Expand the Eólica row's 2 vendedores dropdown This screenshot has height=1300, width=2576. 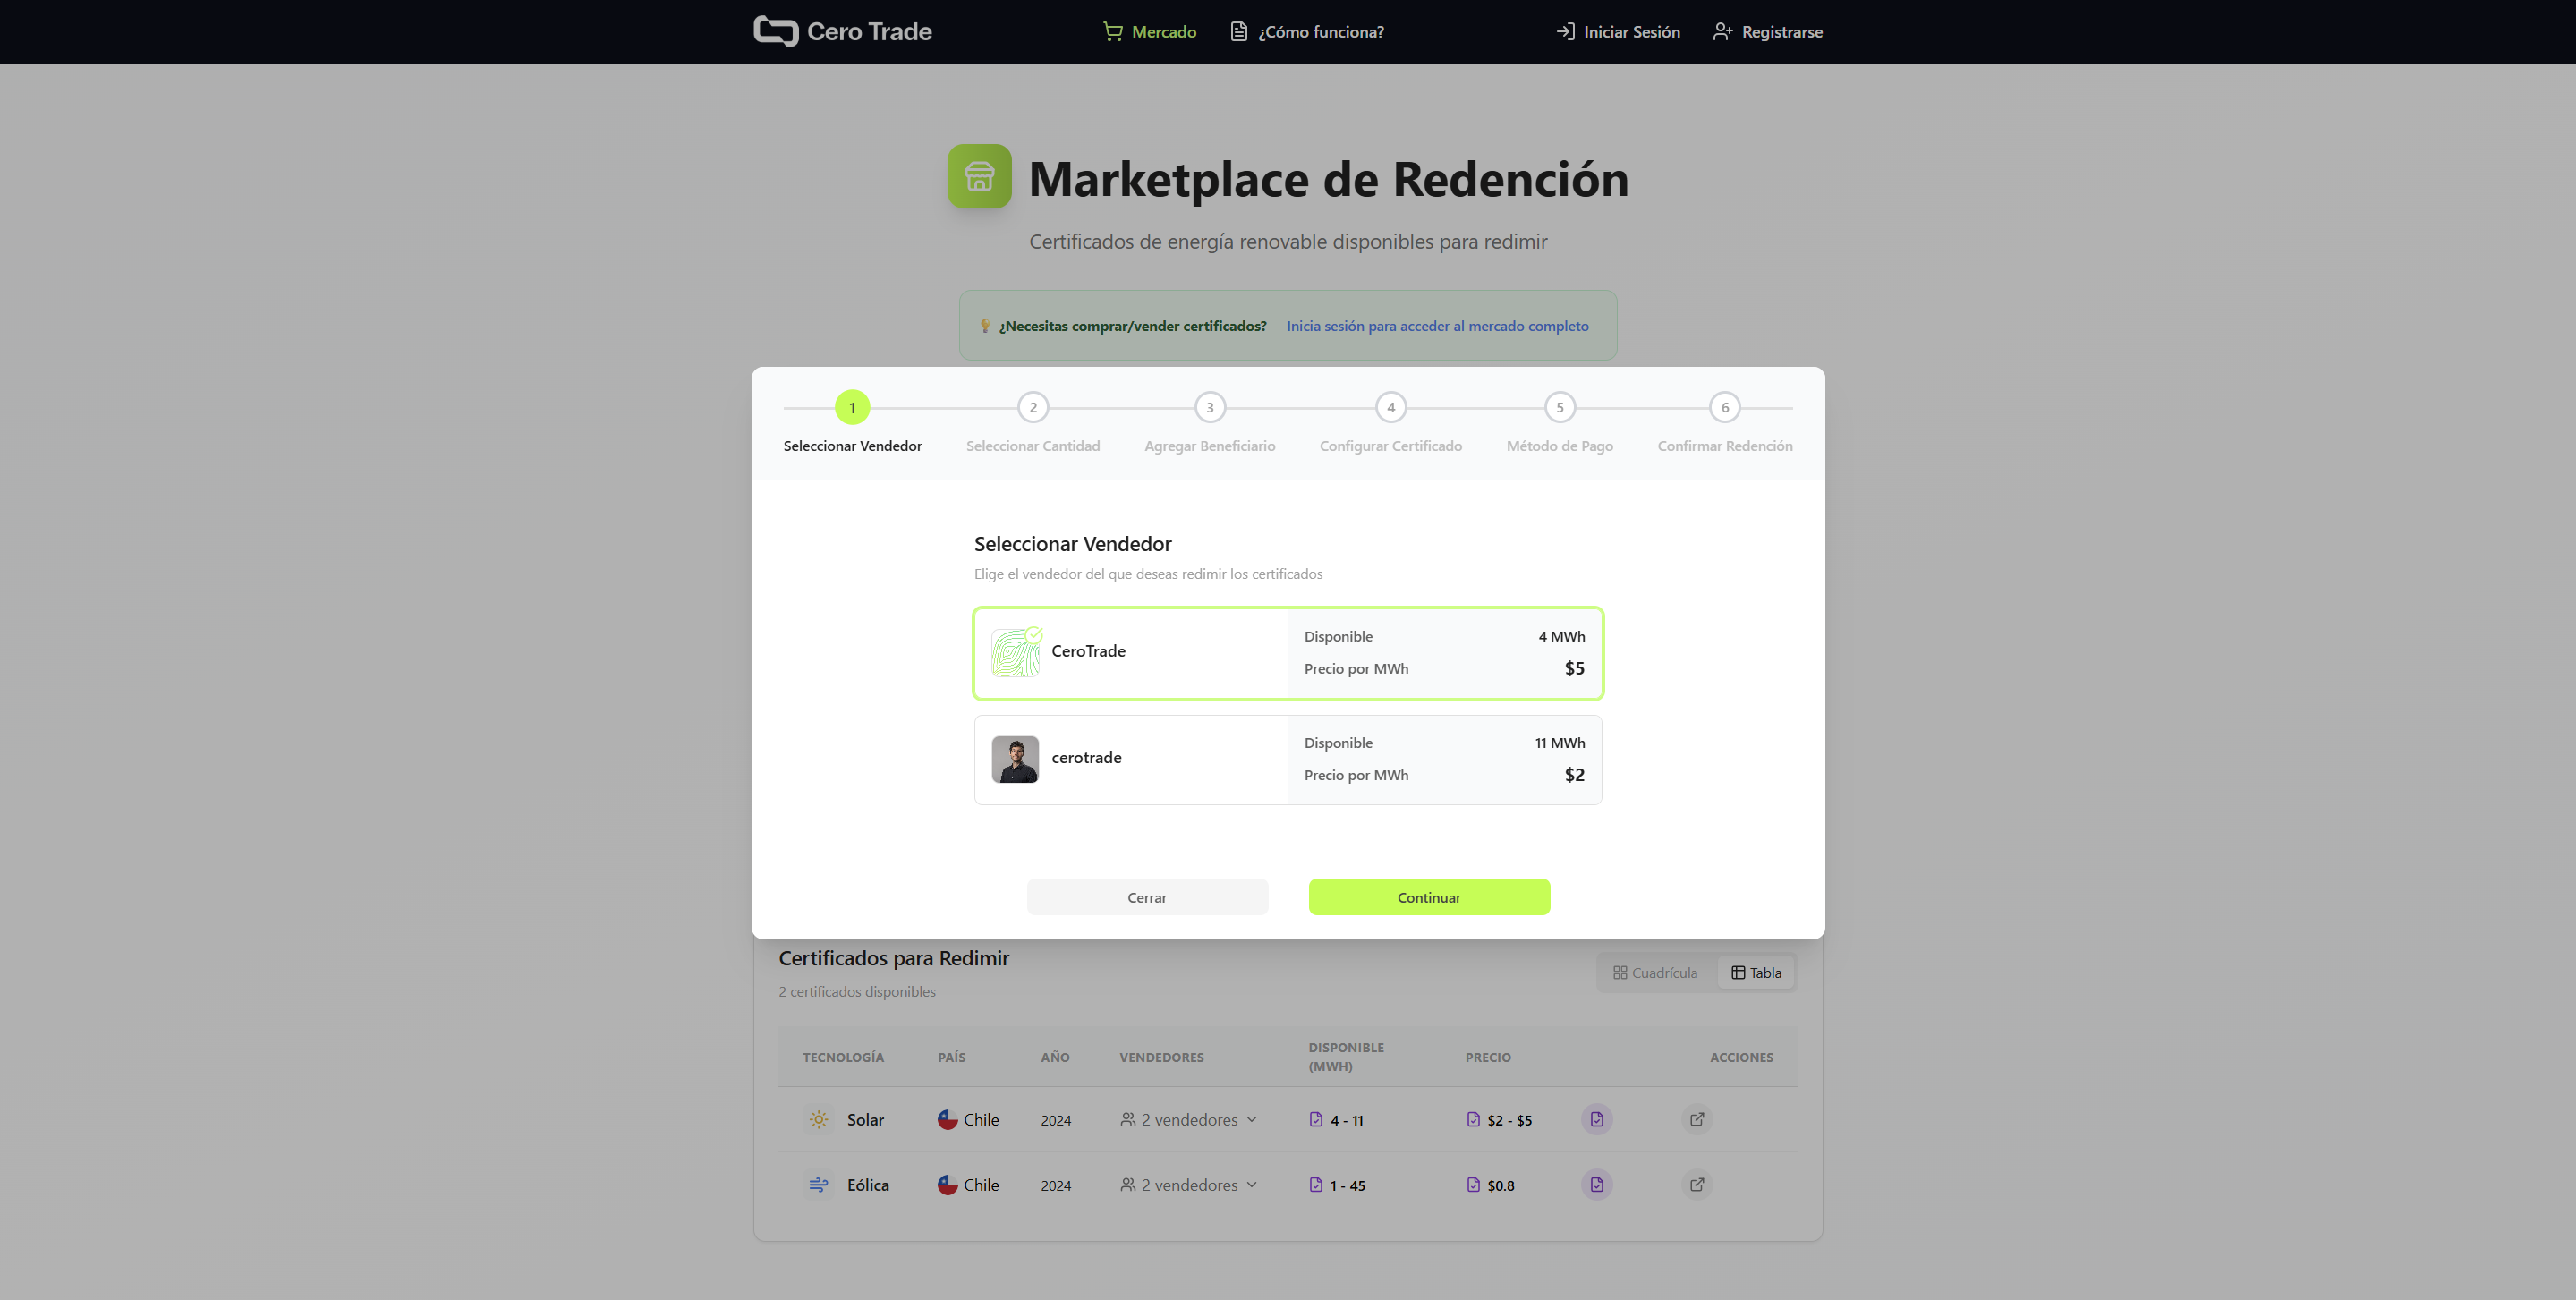pyautogui.click(x=1189, y=1185)
